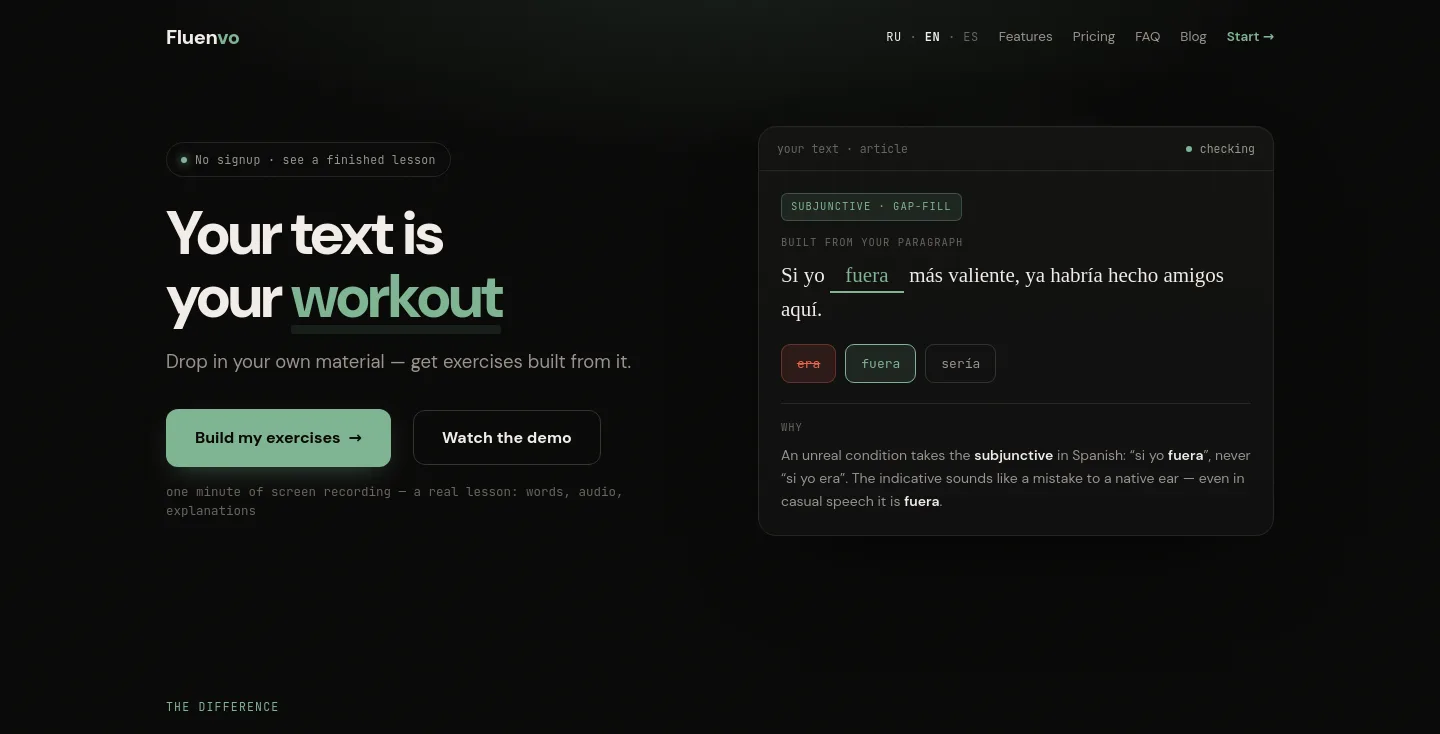
Task: Click the 'BUILT FROM YOUR PARAGRAPH' caption
Action: point(872,242)
